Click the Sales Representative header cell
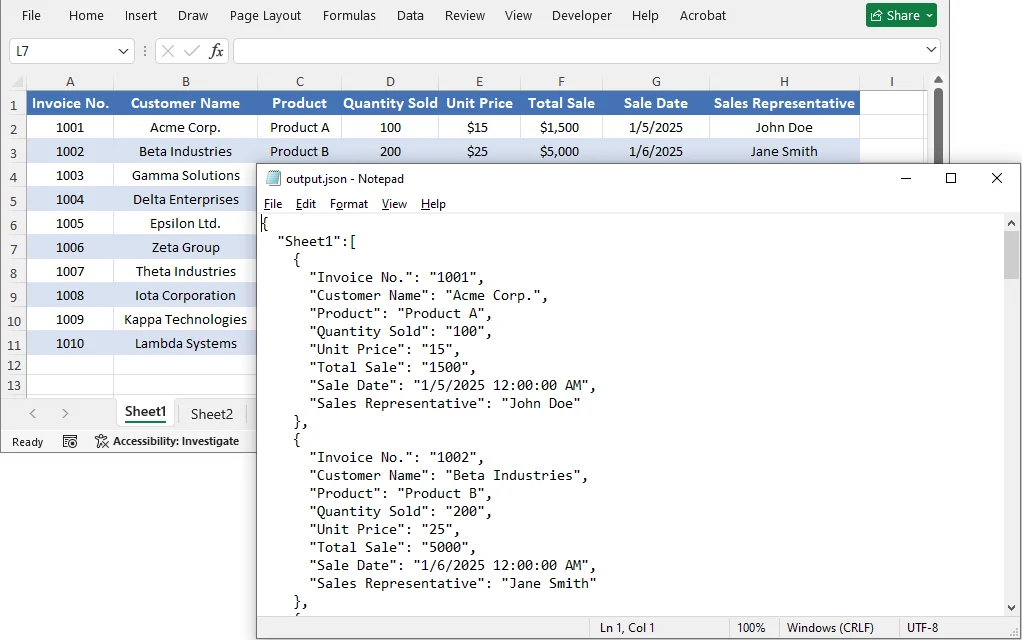This screenshot has height=640, width=1022. 784,103
